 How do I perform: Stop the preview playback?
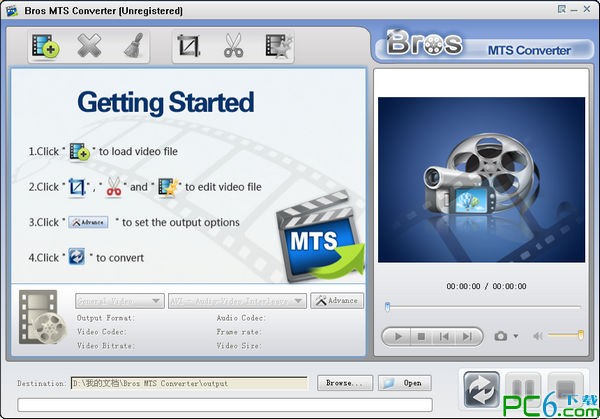click(421, 337)
